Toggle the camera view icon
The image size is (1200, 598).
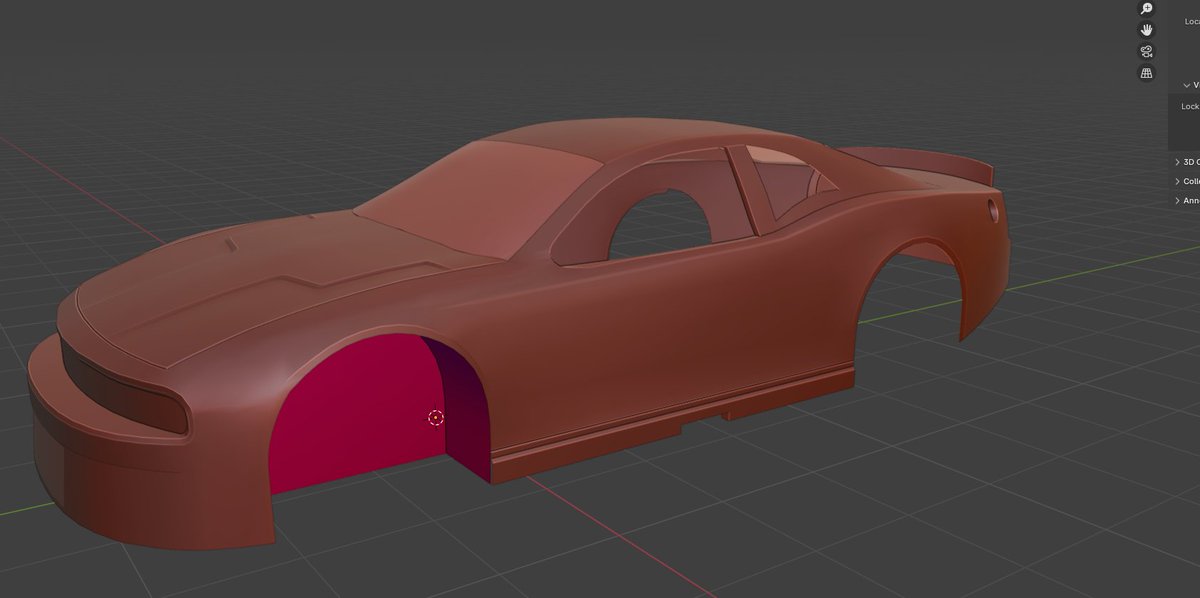pyautogui.click(x=1147, y=52)
